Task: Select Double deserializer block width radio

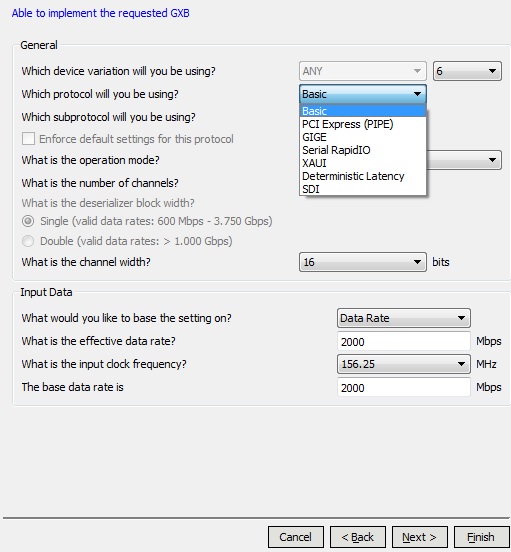Action: pyautogui.click(x=28, y=241)
